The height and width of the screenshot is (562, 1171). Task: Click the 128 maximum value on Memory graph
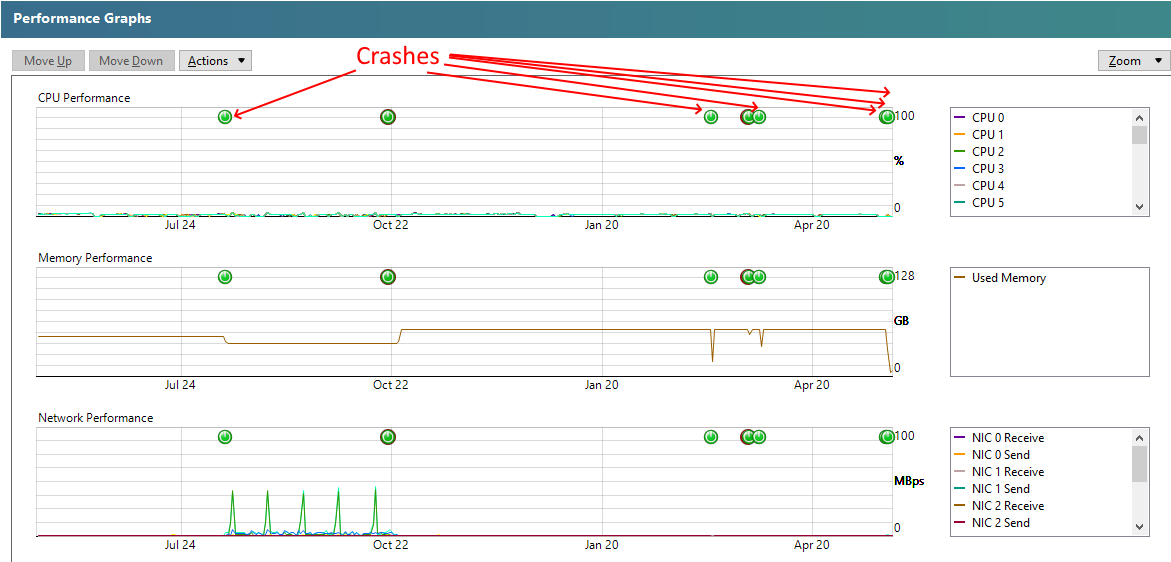(904, 276)
